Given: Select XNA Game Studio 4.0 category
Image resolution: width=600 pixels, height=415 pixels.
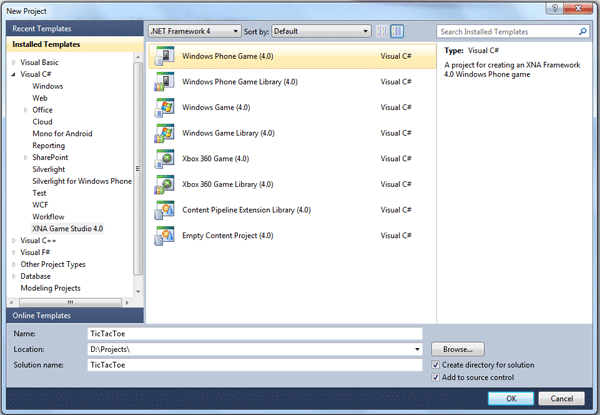Looking at the screenshot, I should coord(67,228).
